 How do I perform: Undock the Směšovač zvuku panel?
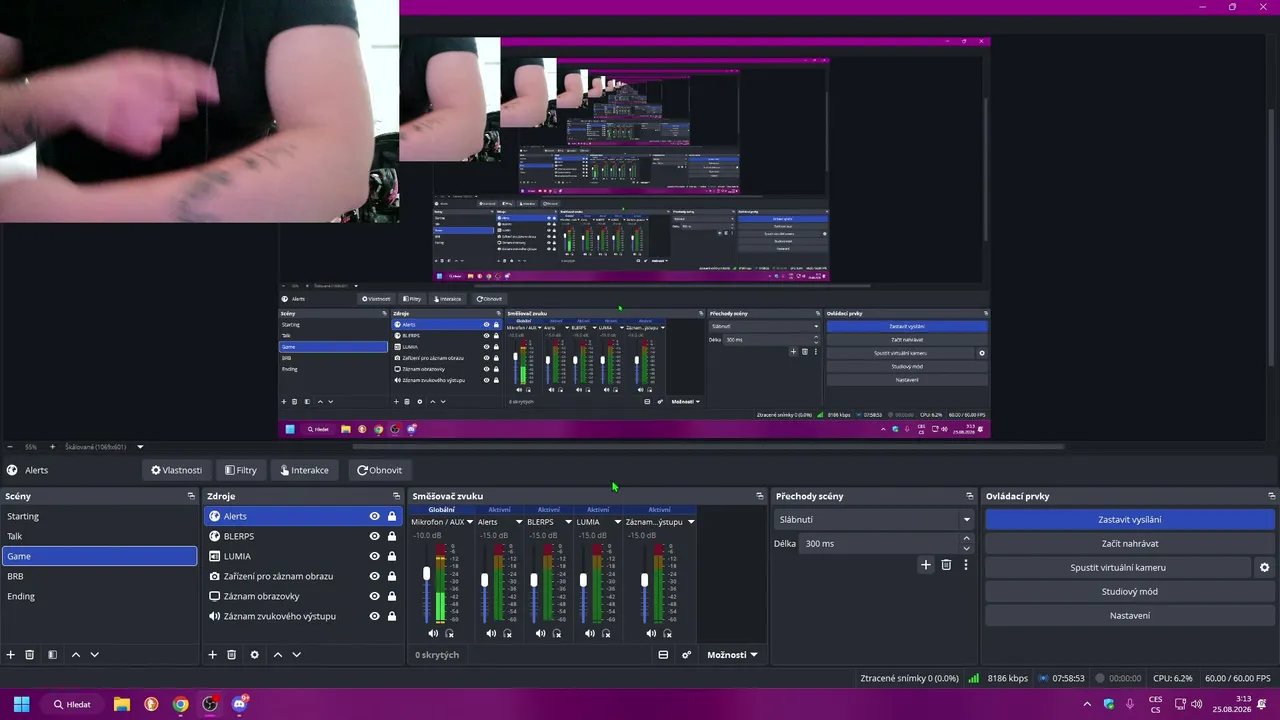point(760,496)
